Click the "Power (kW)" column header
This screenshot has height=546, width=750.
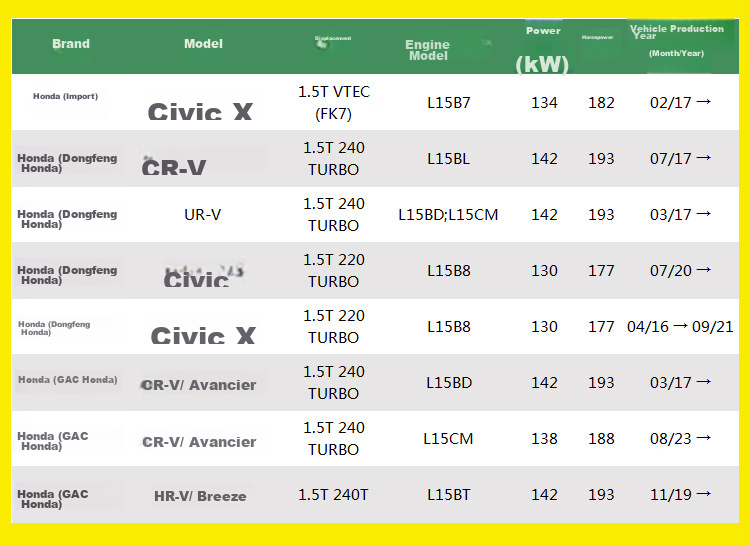(542, 51)
